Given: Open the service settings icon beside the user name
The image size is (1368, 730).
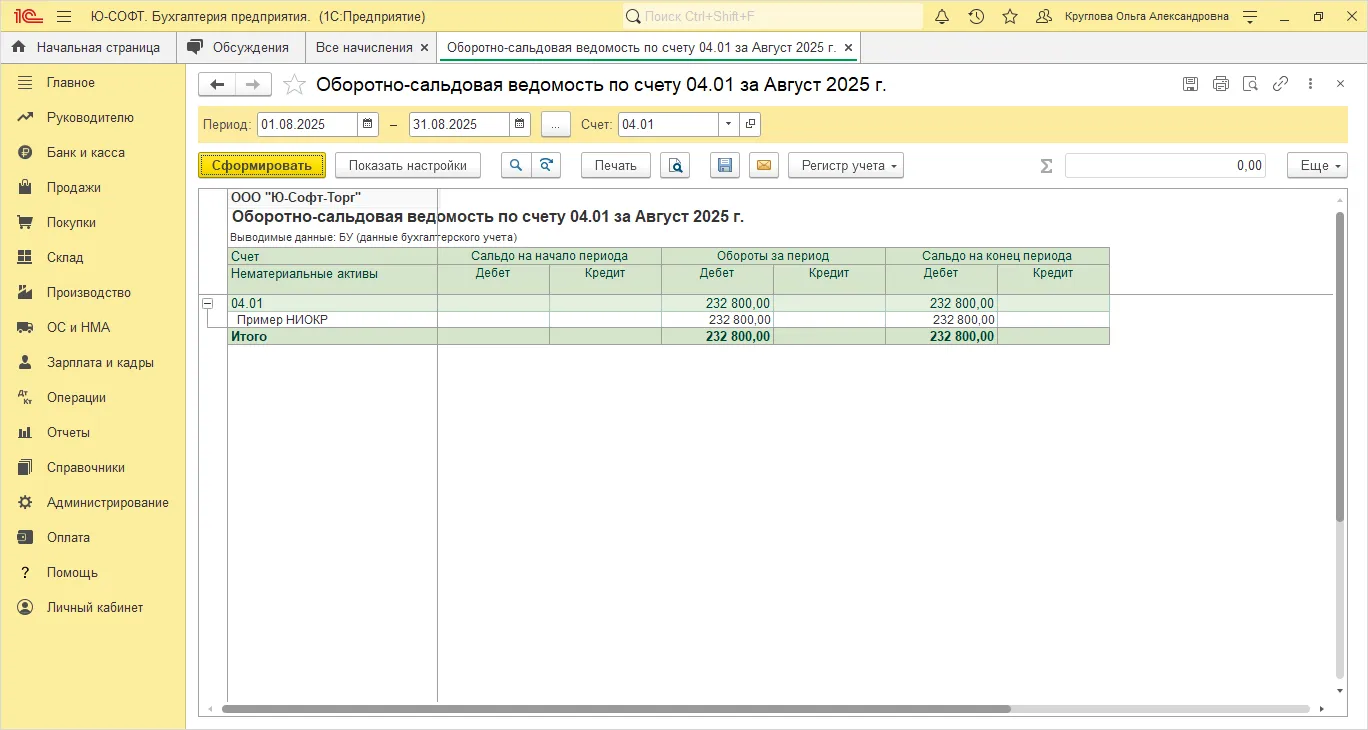Looking at the screenshot, I should [1250, 17].
